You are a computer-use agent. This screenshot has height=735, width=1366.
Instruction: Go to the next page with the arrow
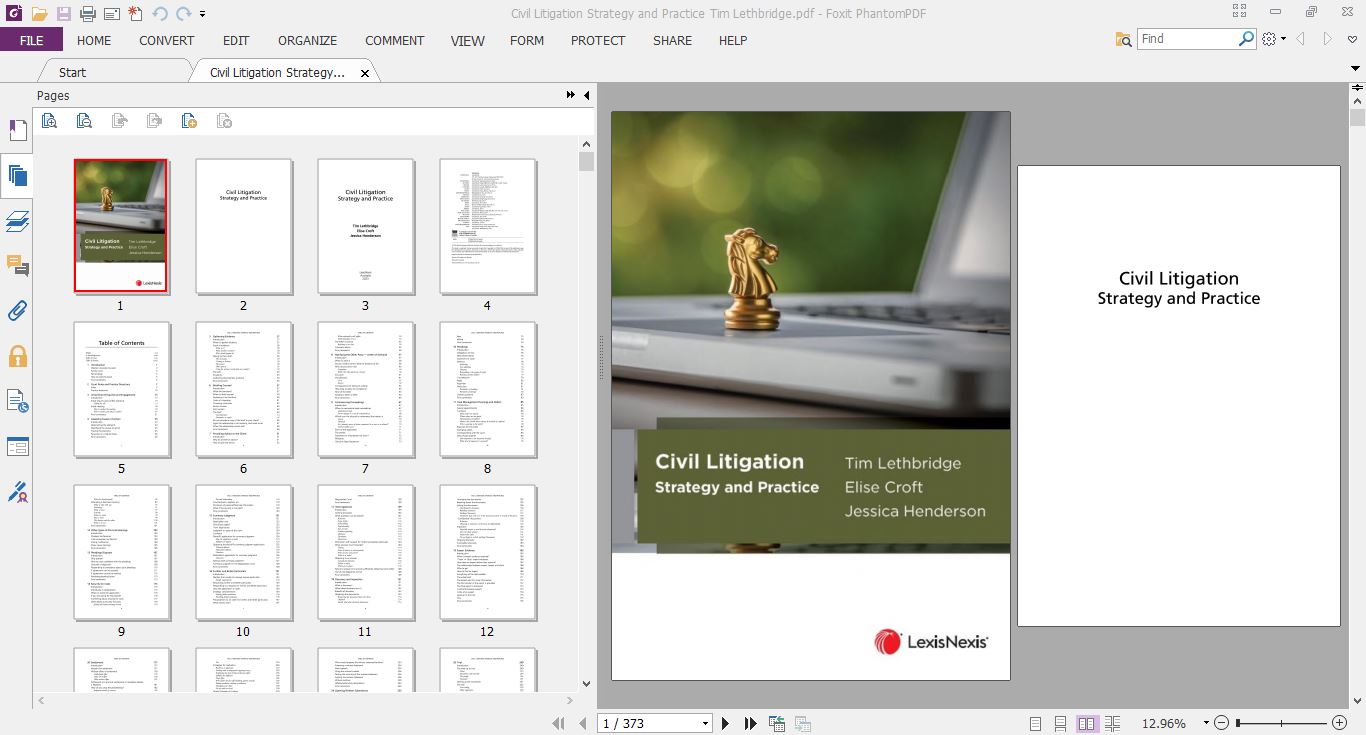726,723
